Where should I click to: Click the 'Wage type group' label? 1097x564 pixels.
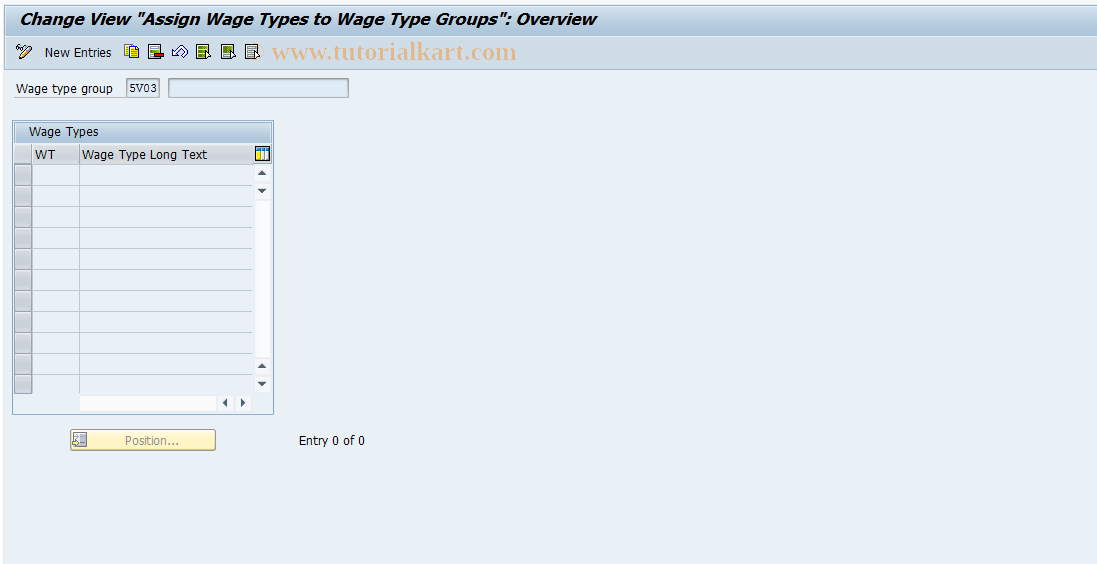pos(64,89)
